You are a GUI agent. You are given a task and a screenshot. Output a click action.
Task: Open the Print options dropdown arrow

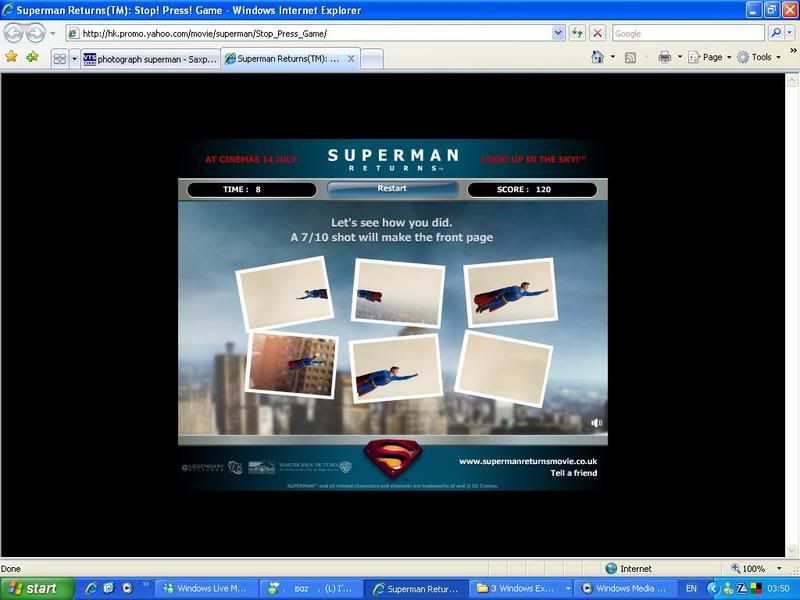[680, 57]
